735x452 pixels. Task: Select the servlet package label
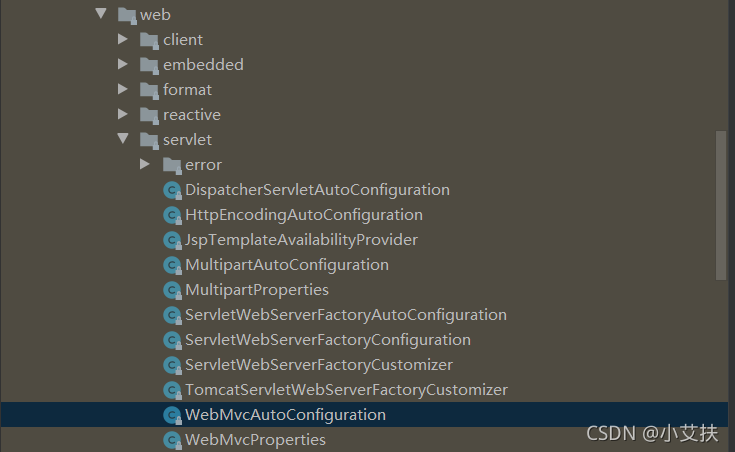(188, 140)
